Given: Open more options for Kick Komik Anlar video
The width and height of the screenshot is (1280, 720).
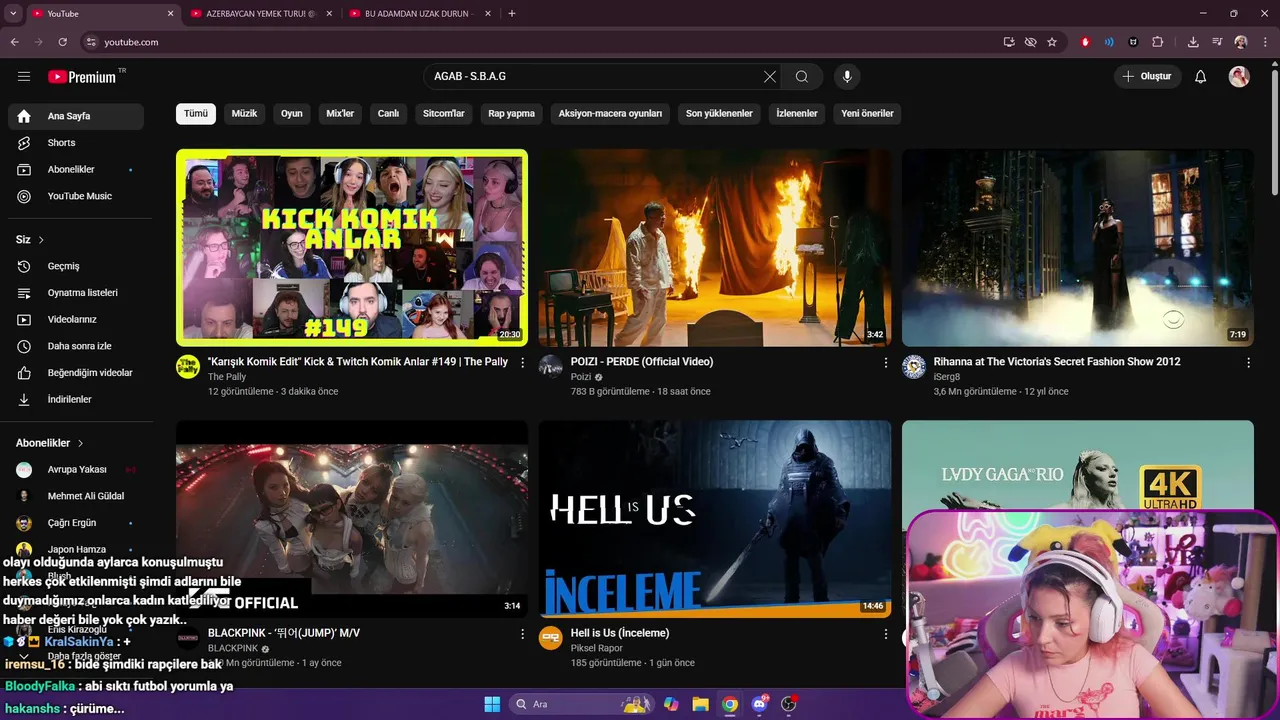Looking at the screenshot, I should point(522,363).
